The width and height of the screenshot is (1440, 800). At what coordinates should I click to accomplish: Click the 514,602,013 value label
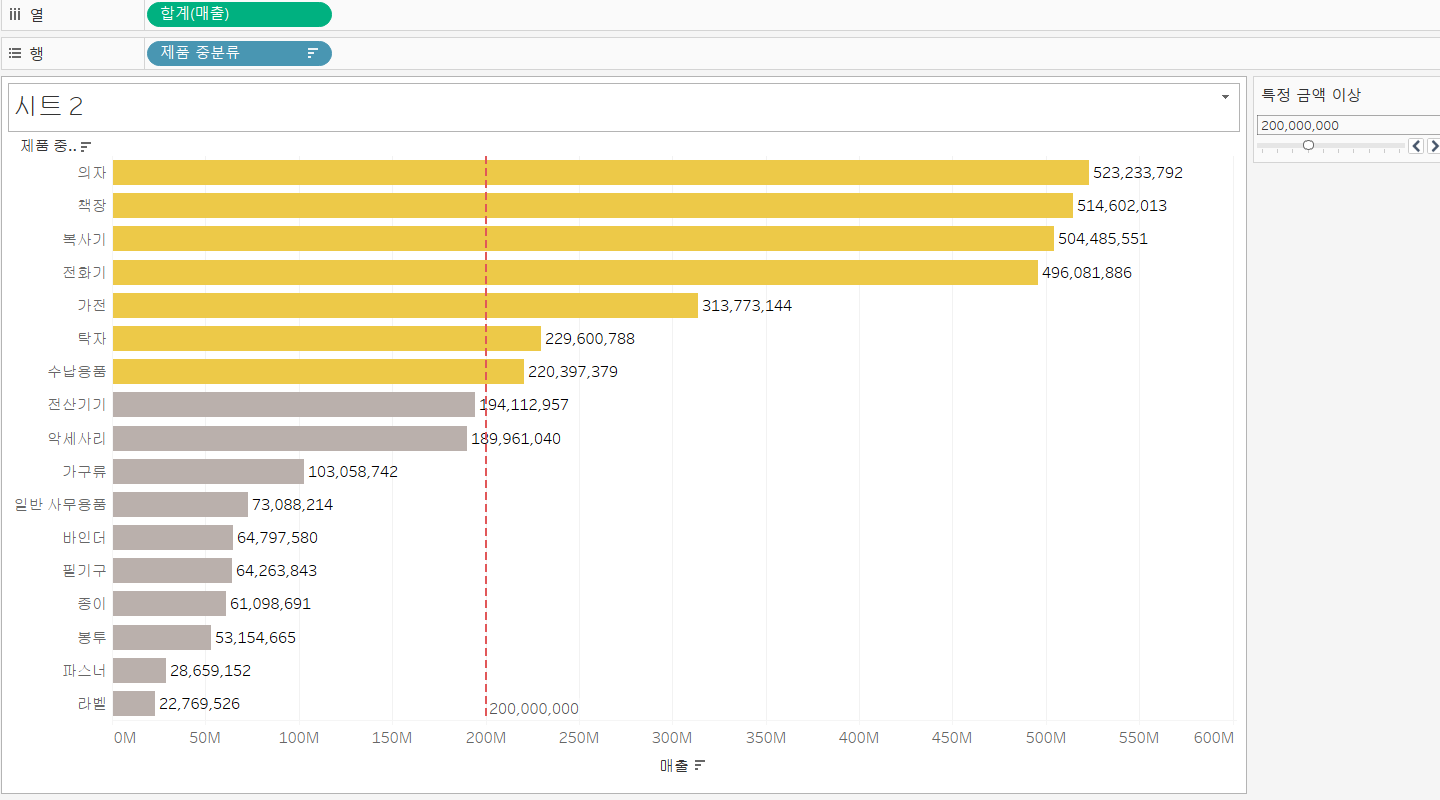click(x=1122, y=205)
